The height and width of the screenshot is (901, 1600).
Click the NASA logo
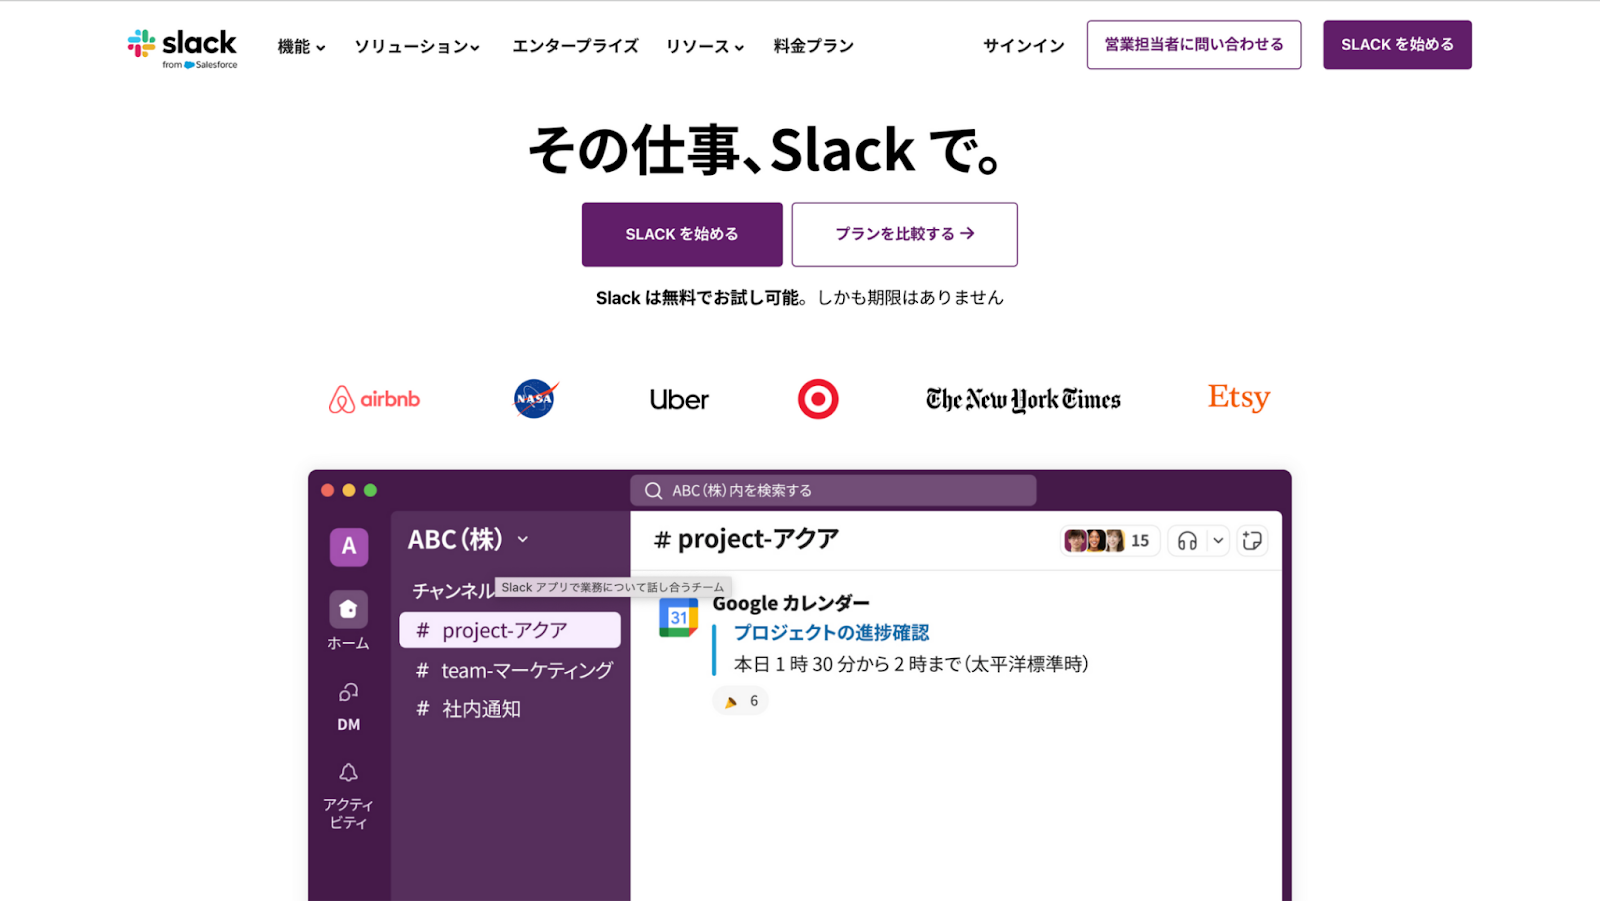point(535,399)
